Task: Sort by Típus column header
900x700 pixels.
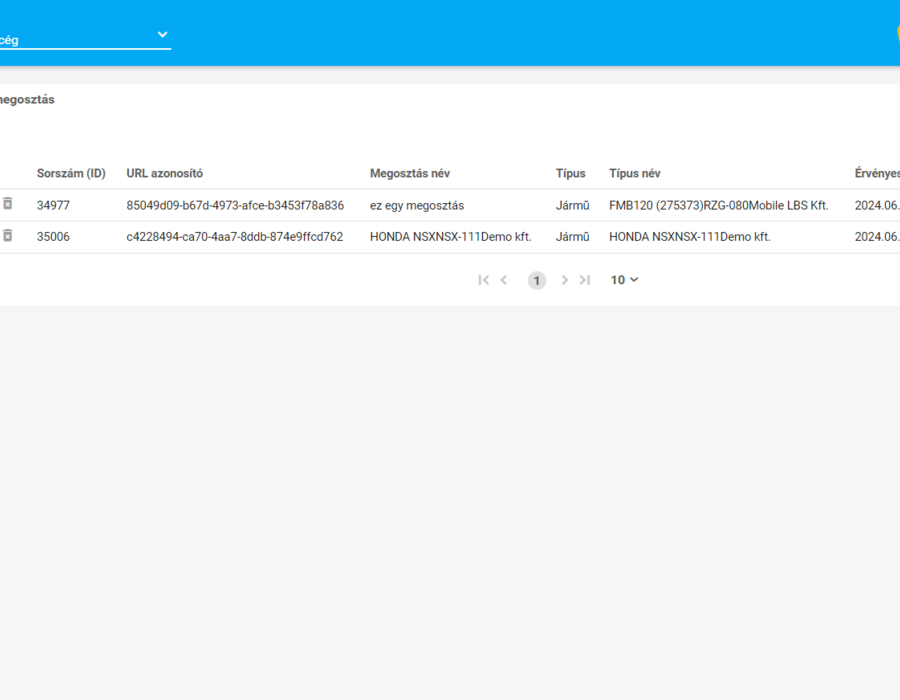Action: (x=571, y=173)
